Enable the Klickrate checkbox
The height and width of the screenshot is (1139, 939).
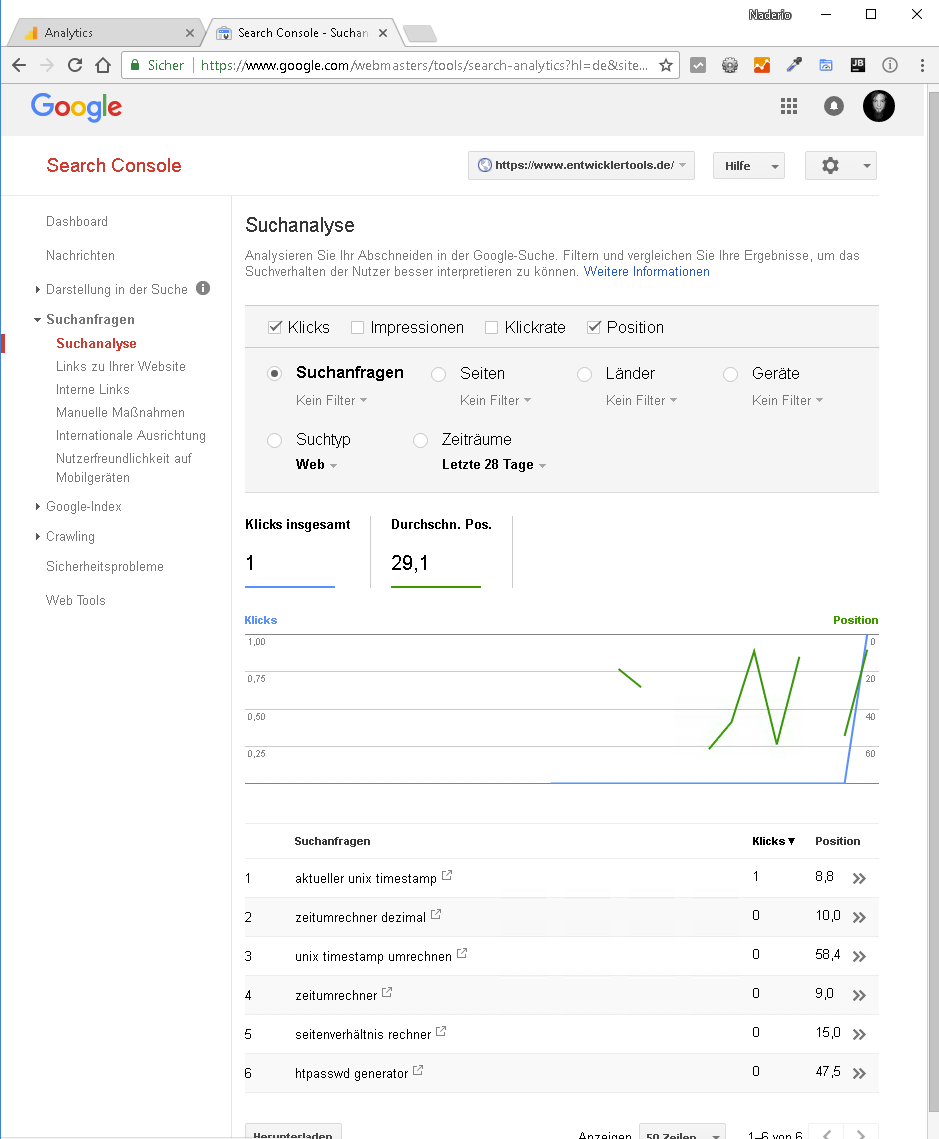tap(492, 328)
